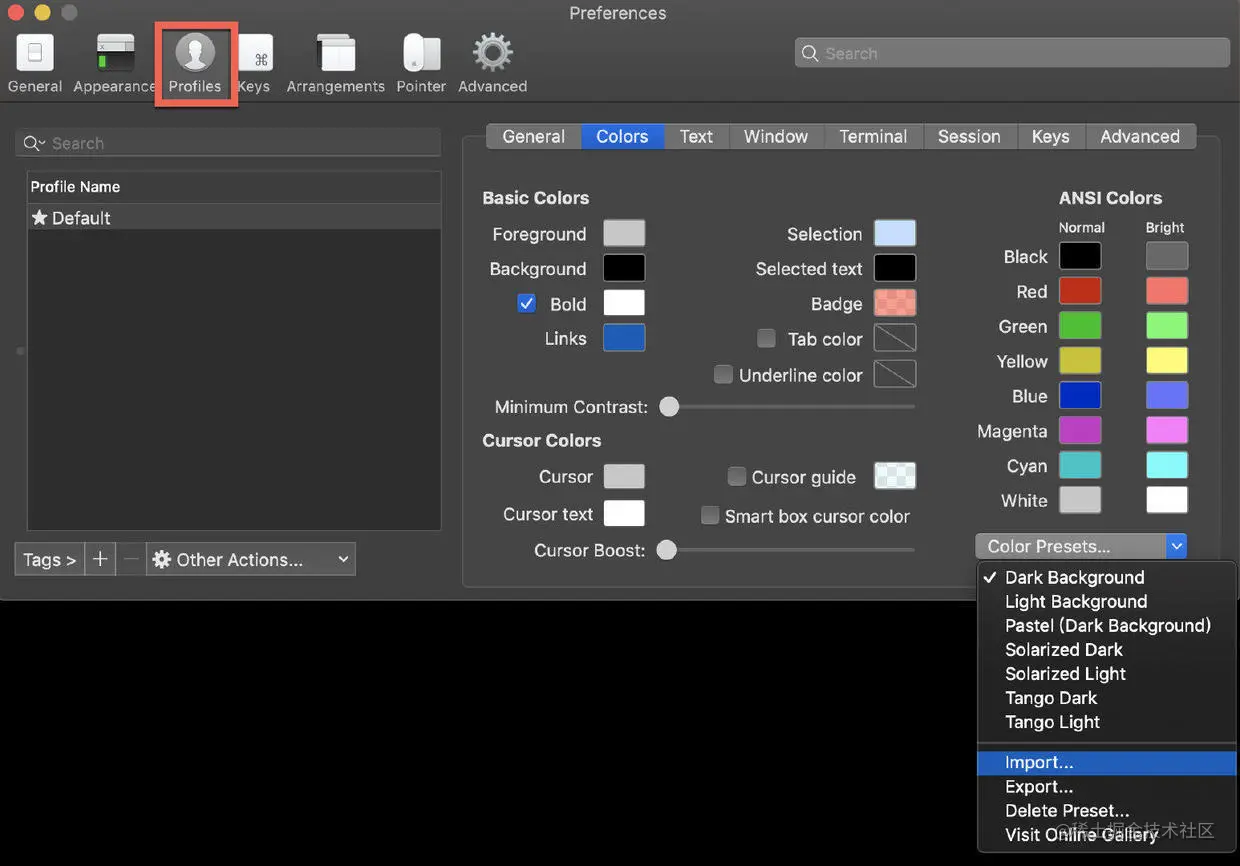
Task: Open the General preferences pane icon
Action: [x=35, y=53]
